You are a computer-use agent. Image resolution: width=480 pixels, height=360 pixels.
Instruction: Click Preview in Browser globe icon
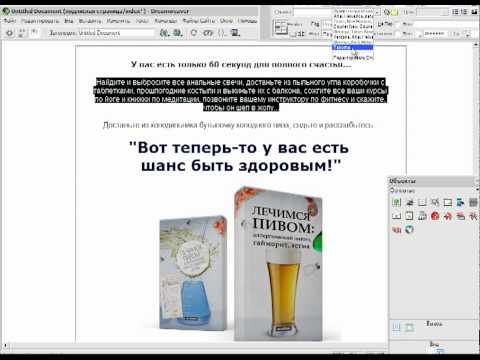tap(178, 33)
